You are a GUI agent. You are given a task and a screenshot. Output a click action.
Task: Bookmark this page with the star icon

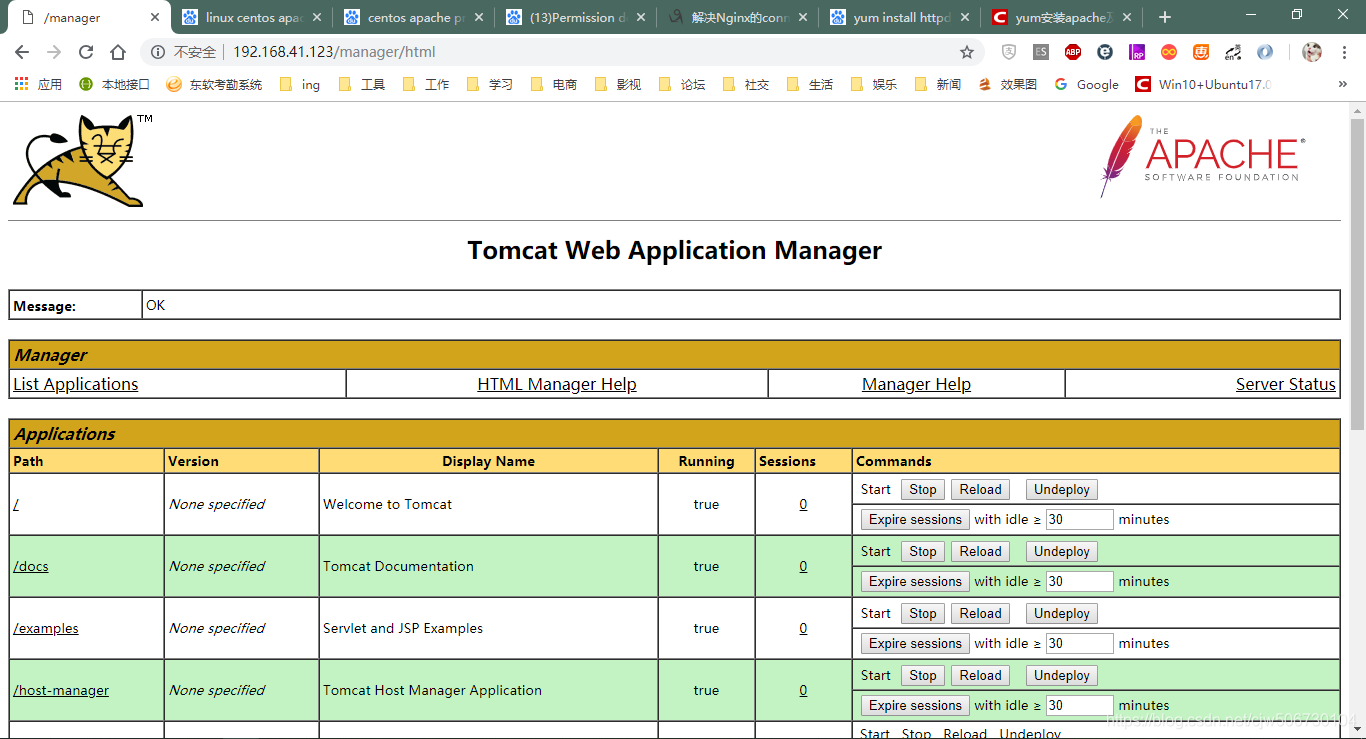[x=967, y=52]
